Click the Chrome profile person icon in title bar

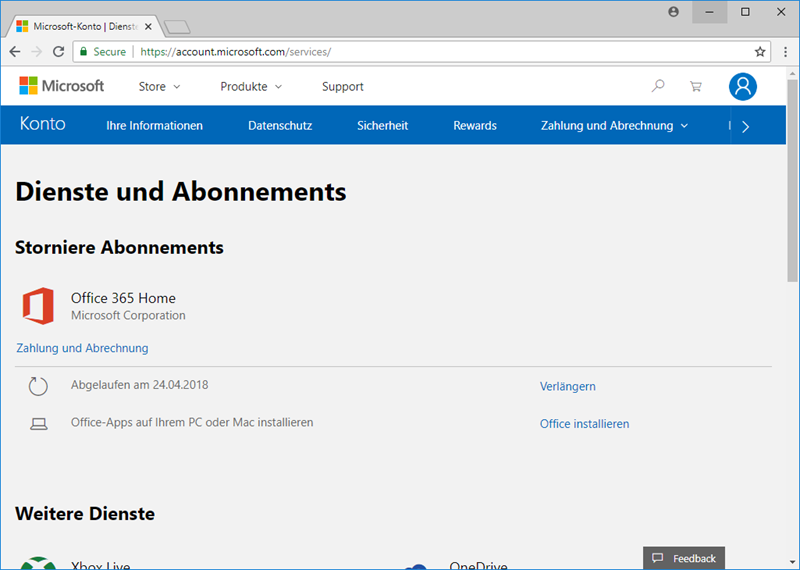pos(673,12)
